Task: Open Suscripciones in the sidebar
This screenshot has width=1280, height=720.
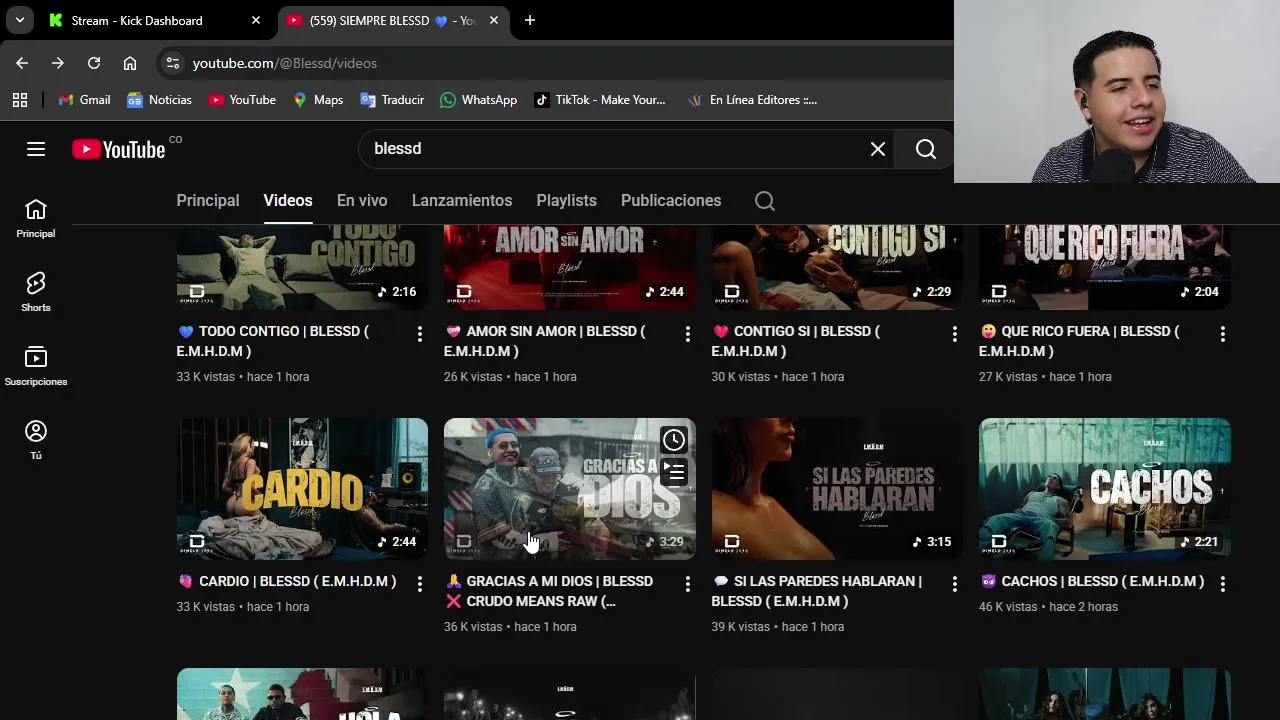Action: pyautogui.click(x=36, y=367)
